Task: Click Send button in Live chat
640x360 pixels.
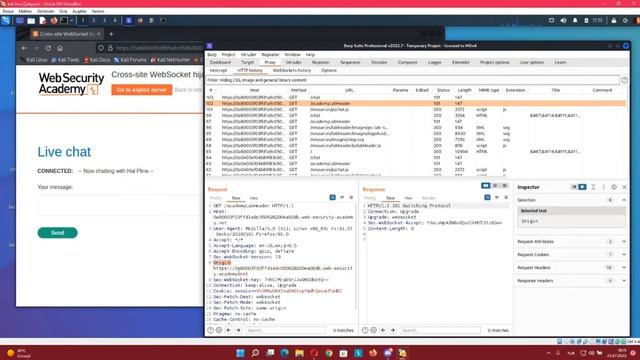Action: (58, 233)
